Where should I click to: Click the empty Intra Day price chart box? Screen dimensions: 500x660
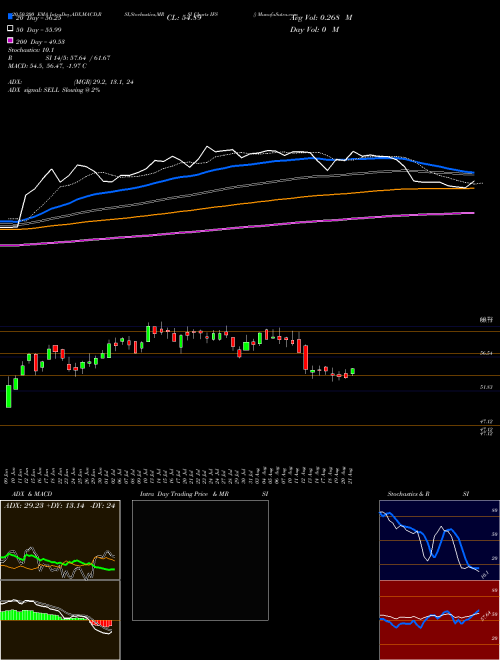[x=200, y=560]
